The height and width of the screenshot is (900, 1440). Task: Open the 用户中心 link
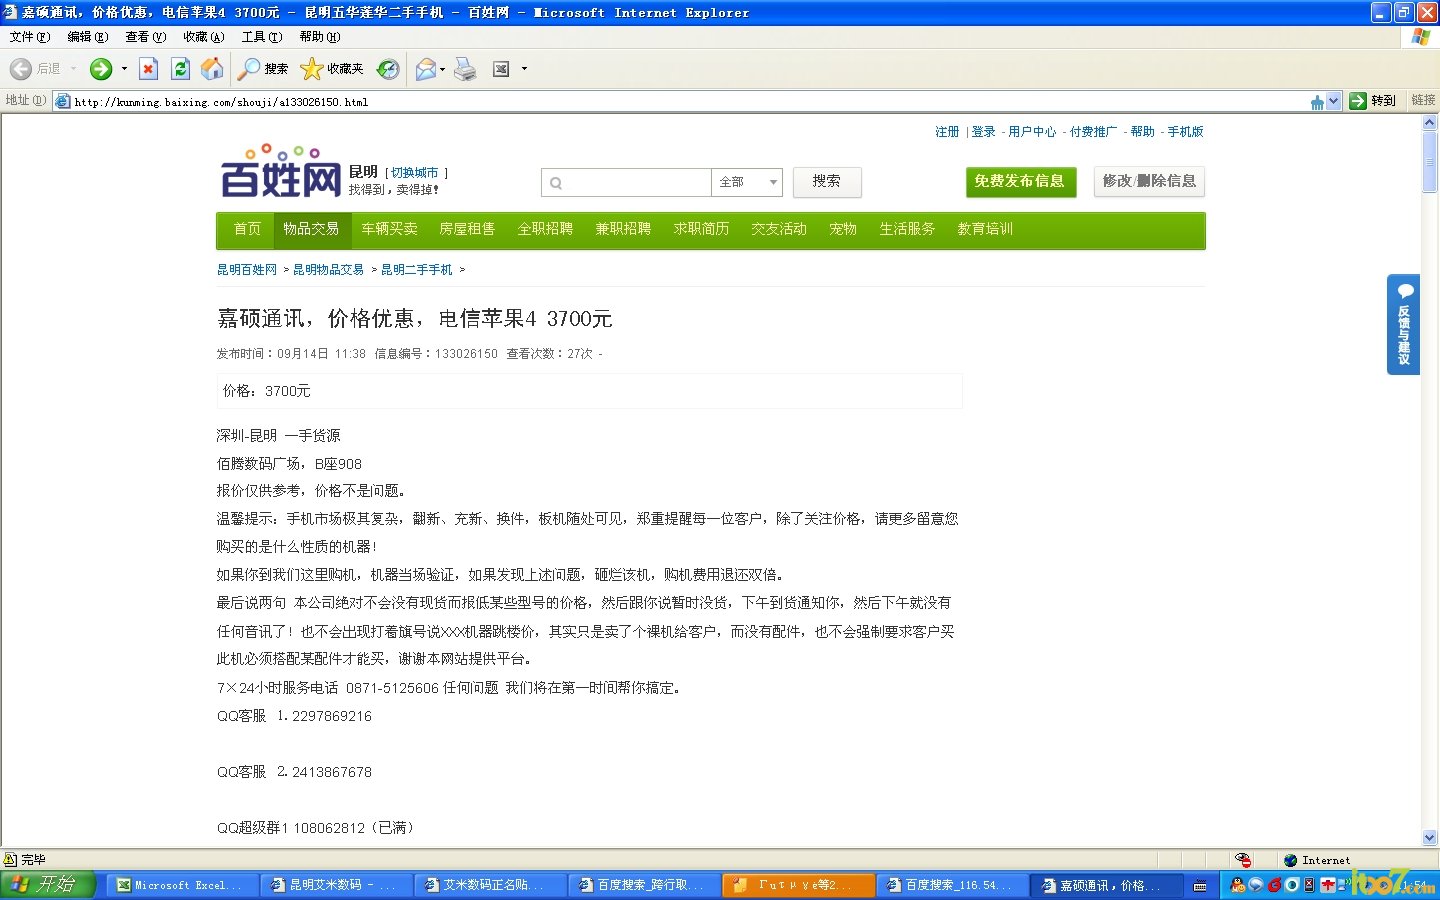click(x=1032, y=132)
